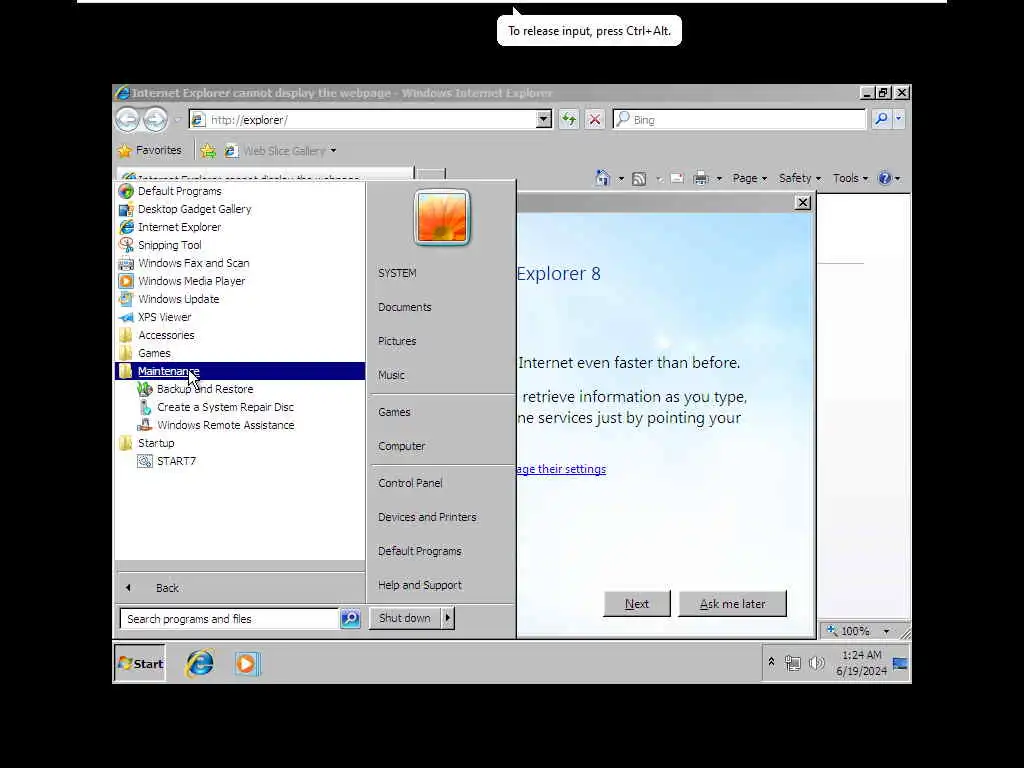Open Internet Explorer from the programs list
Viewport: 1024px width, 768px height.
point(179,227)
